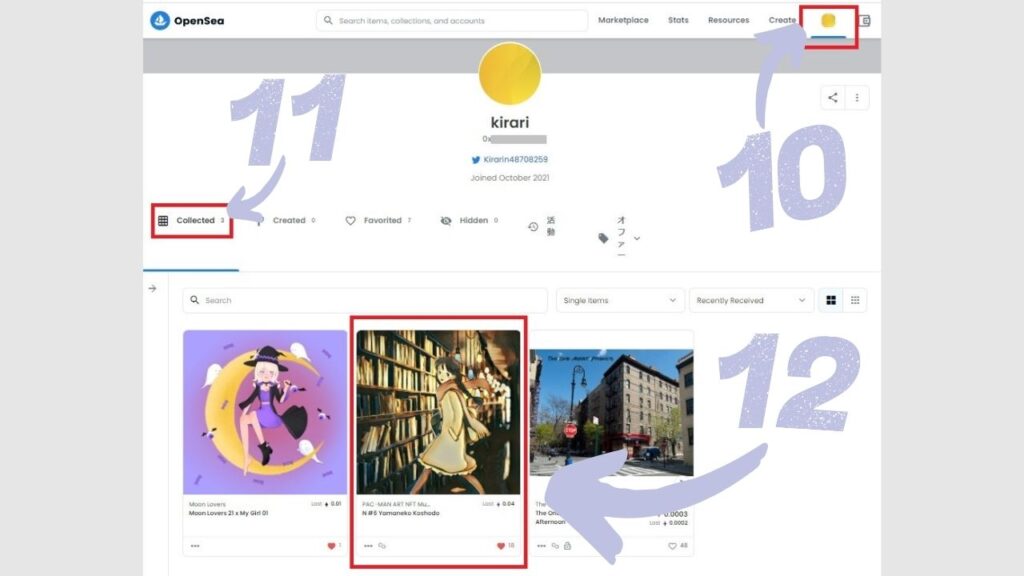
Task: Focus the collection Search field
Action: (365, 300)
